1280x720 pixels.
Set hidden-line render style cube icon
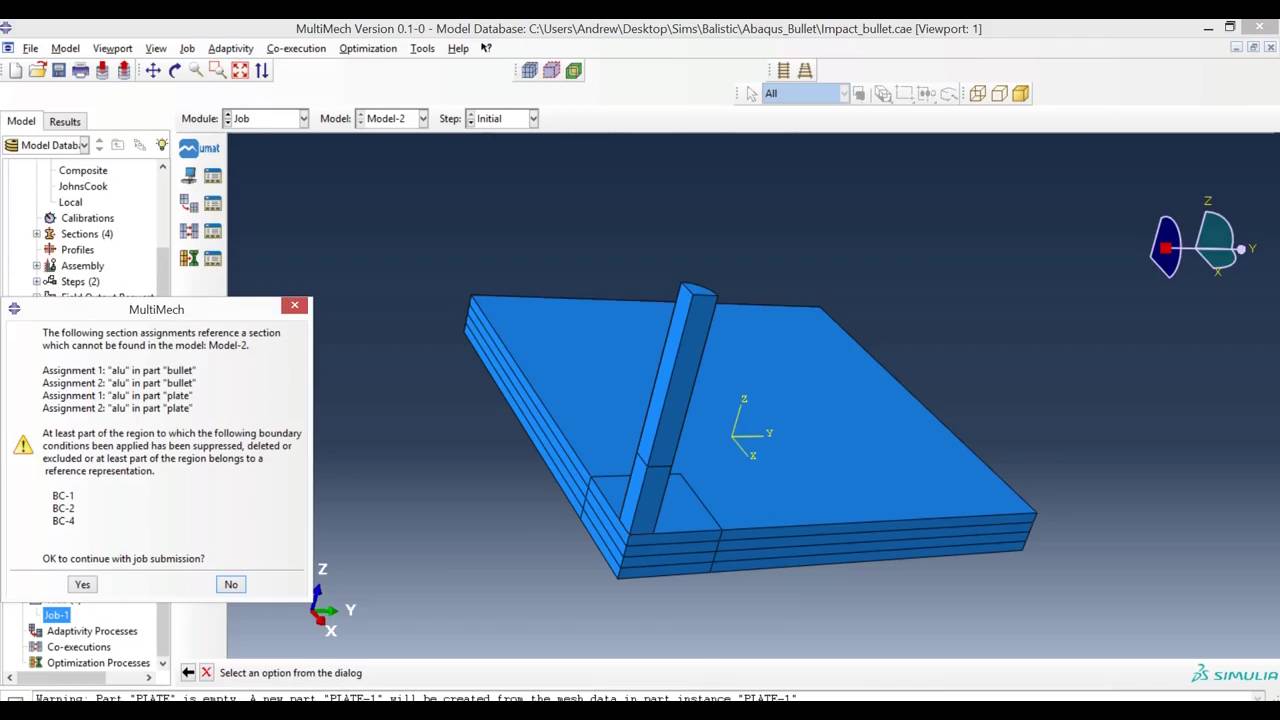pos(999,94)
